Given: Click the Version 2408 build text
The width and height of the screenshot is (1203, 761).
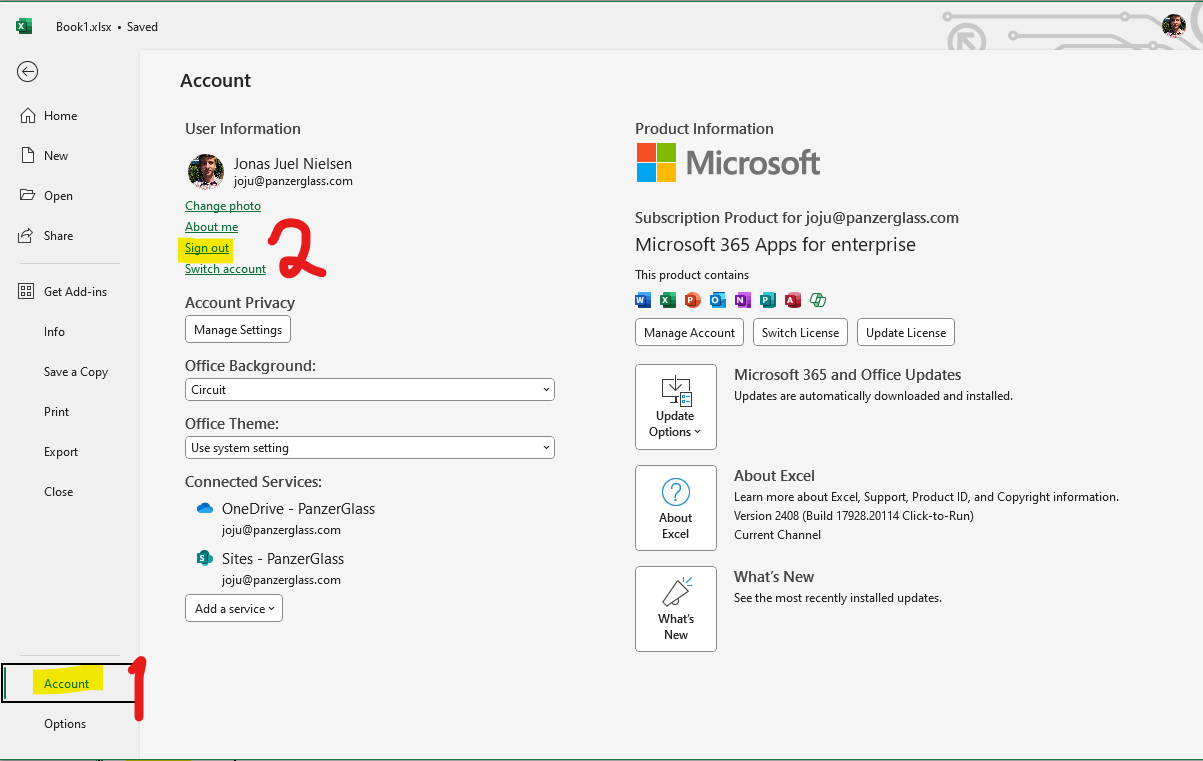Looking at the screenshot, I should (854, 516).
